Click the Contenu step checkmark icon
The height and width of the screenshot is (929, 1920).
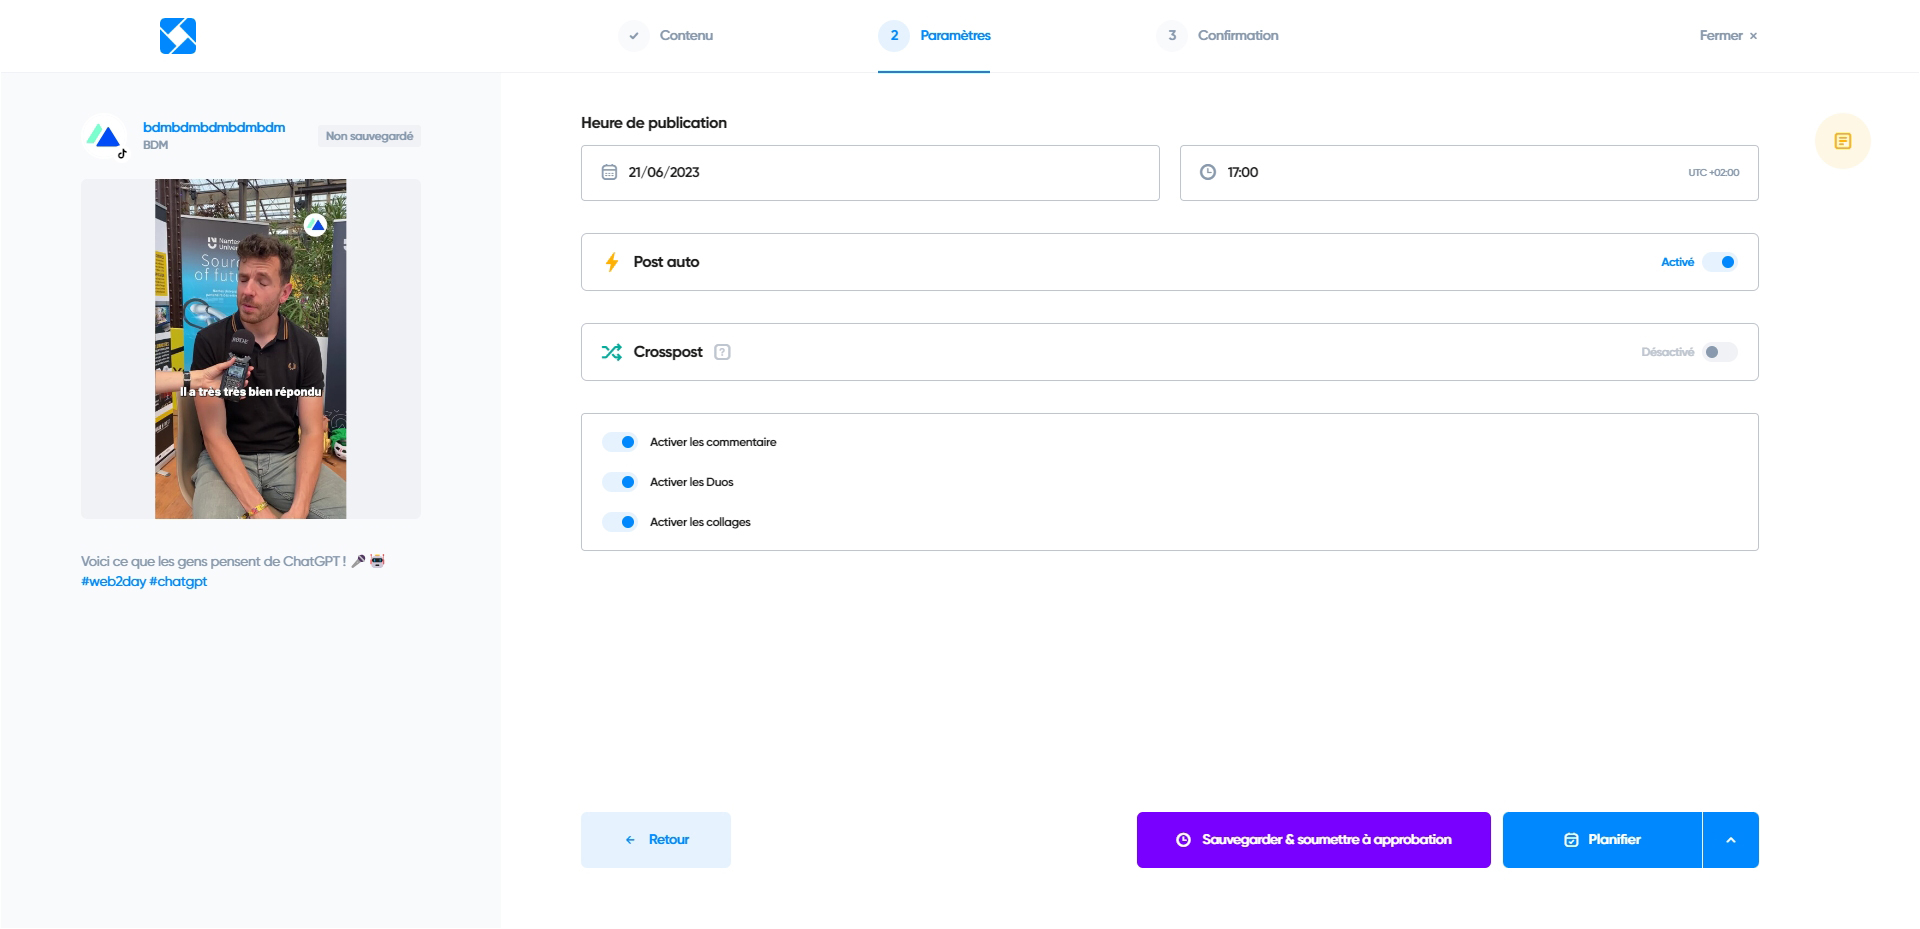633,36
